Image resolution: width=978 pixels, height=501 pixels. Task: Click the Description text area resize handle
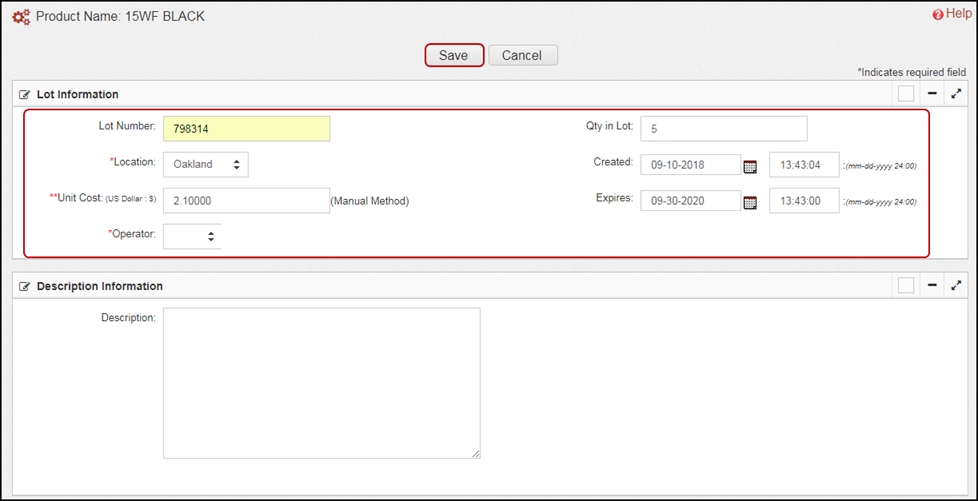point(476,454)
